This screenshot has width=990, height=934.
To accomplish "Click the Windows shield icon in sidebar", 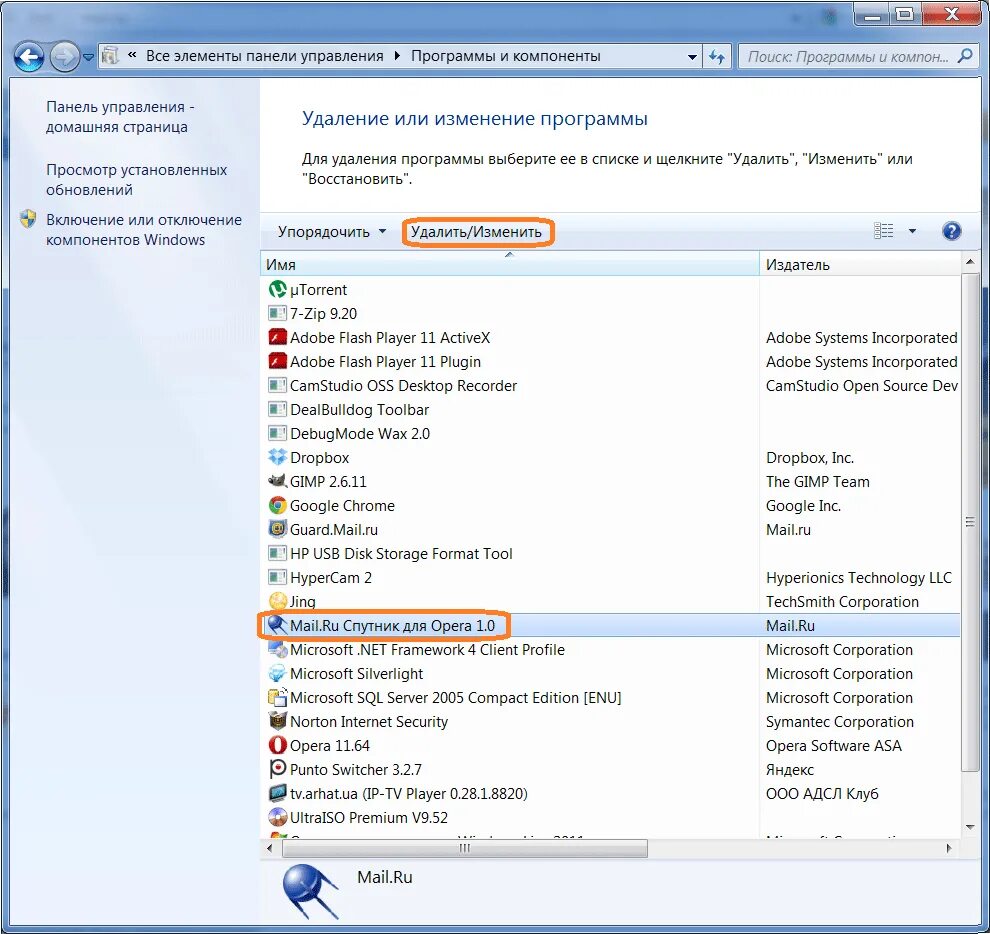I will click(x=28, y=219).
